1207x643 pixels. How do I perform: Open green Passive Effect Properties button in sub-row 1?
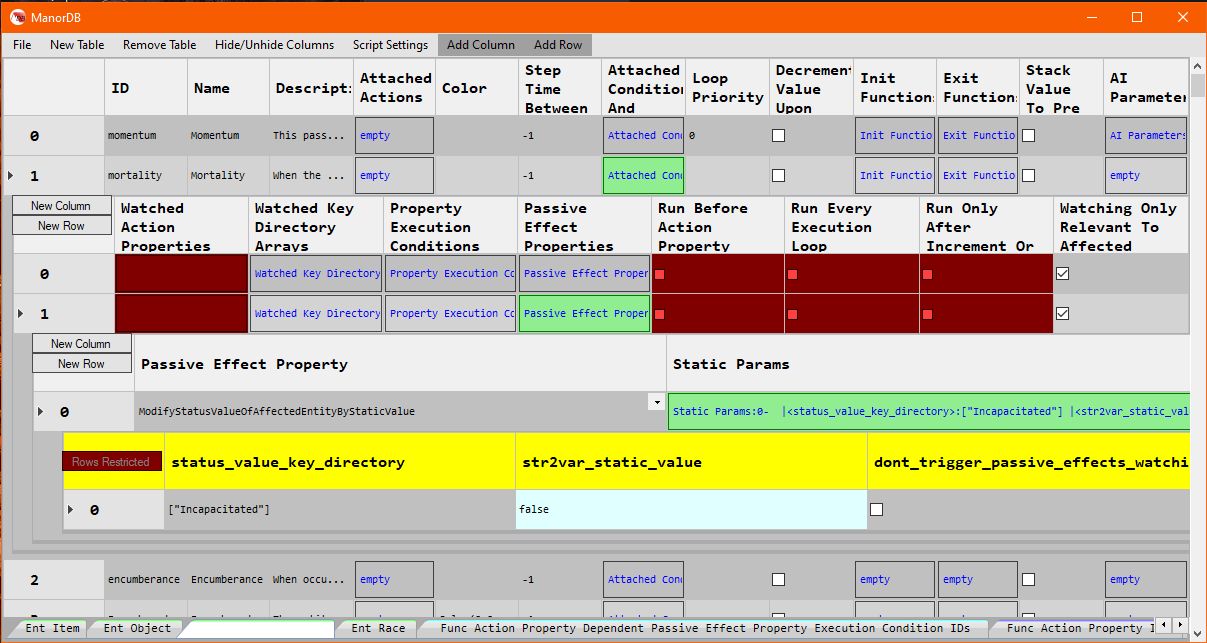[584, 313]
